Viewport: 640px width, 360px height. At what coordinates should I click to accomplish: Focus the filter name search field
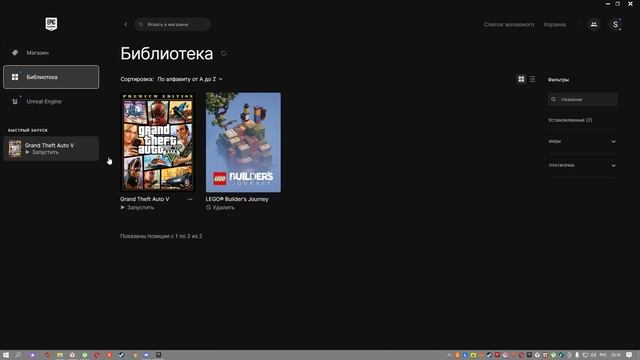click(583, 99)
